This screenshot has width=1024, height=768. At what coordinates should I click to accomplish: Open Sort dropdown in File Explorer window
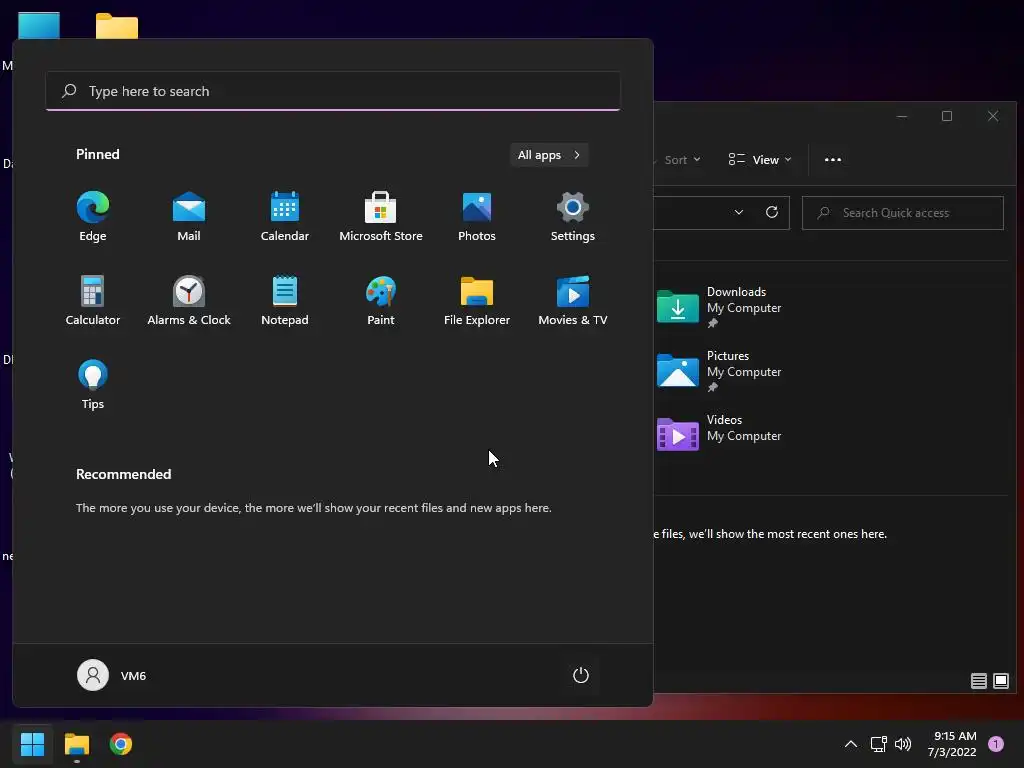[682, 160]
